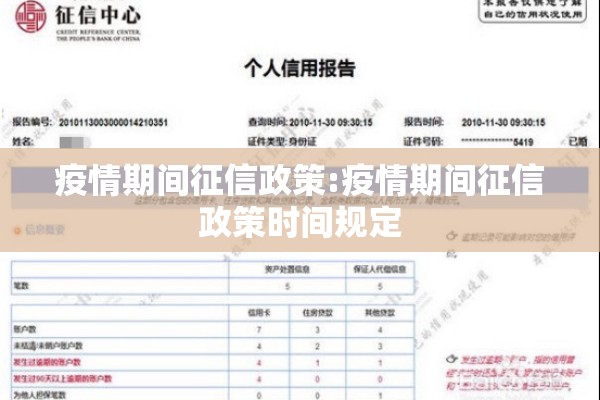The height and width of the screenshot is (400, 600).
Task: Click the 信息概要 section heading
Action: point(45,230)
